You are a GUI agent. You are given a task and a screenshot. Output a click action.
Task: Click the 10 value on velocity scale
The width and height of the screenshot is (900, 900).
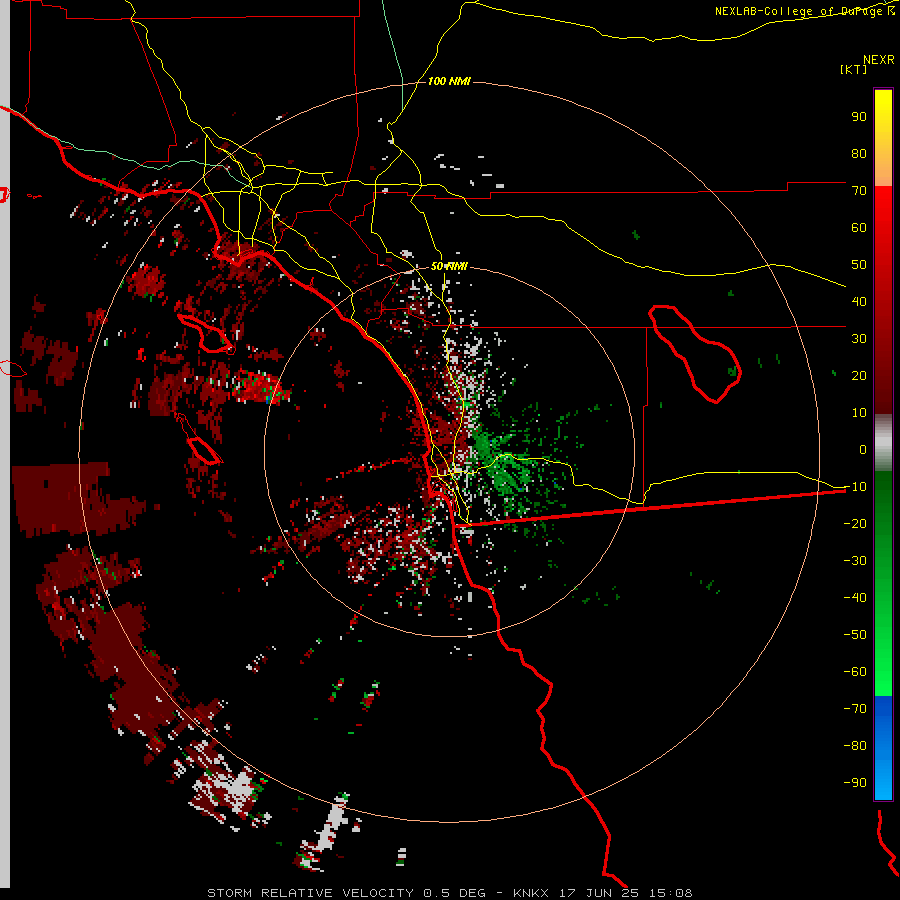[859, 413]
